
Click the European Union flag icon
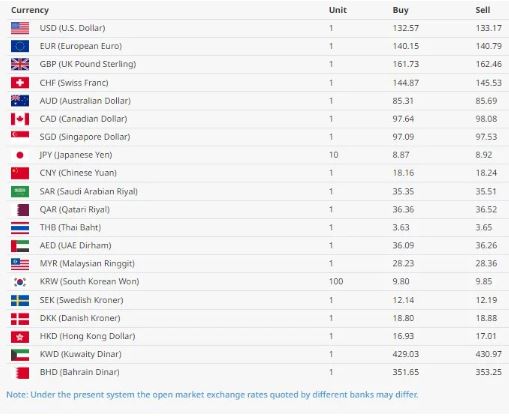(x=20, y=46)
